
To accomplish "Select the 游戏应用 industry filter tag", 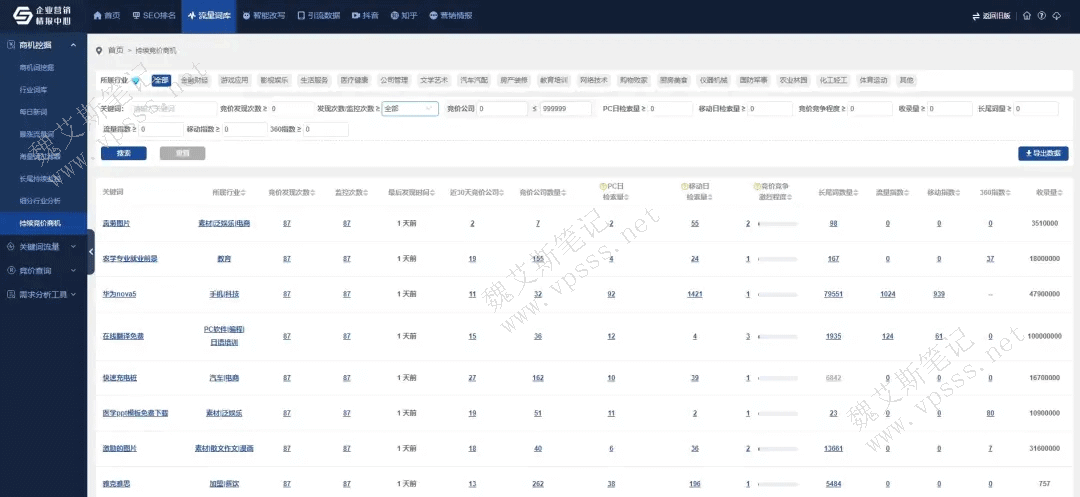I will pyautogui.click(x=233, y=80).
